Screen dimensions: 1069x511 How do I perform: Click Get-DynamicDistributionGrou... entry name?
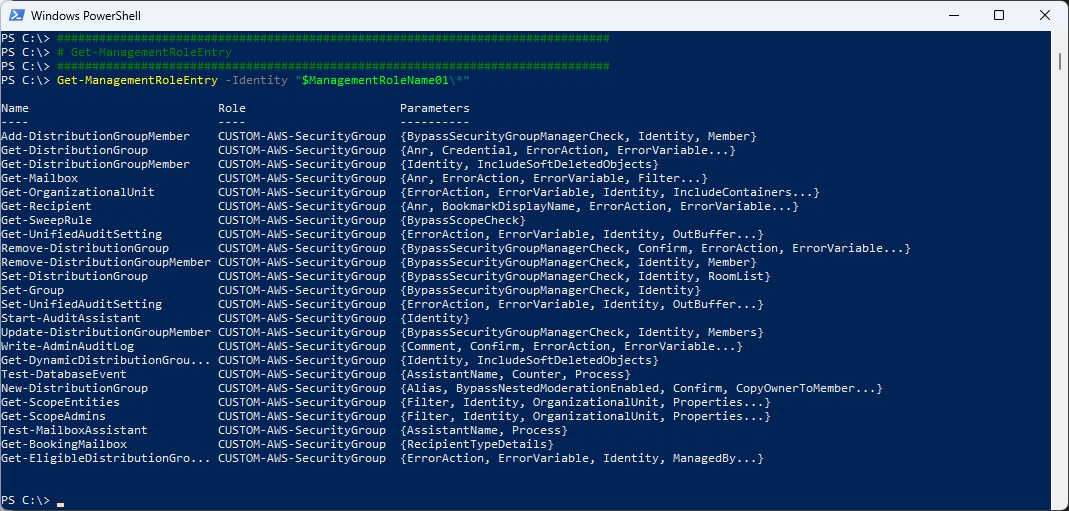[x=106, y=360]
